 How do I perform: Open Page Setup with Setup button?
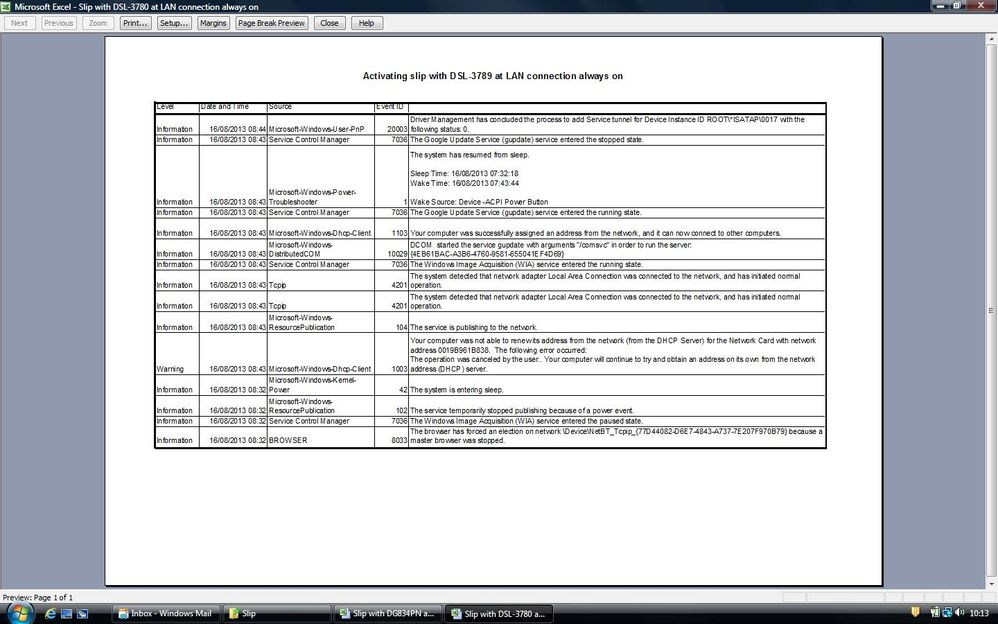pos(172,22)
